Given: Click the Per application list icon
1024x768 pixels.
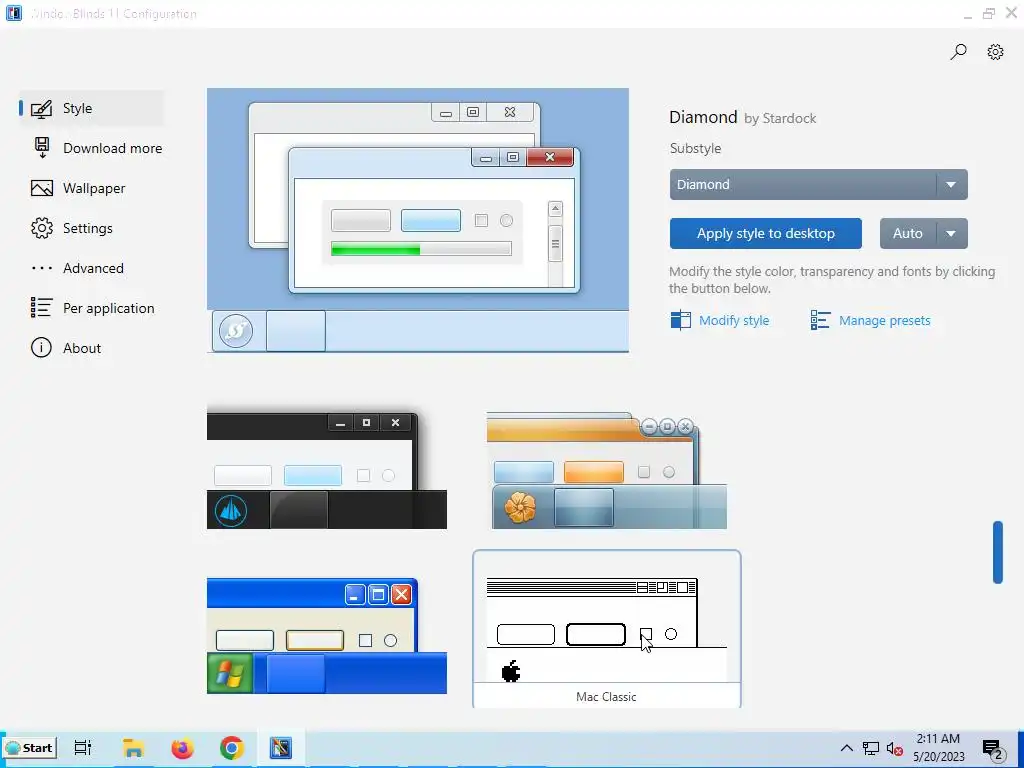Looking at the screenshot, I should [x=42, y=308].
